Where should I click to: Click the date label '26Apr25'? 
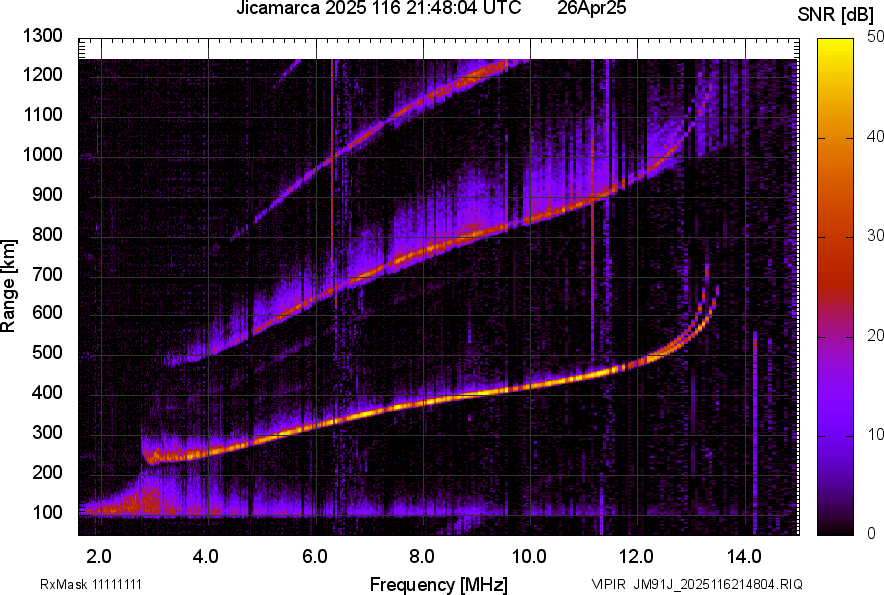(591, 8)
